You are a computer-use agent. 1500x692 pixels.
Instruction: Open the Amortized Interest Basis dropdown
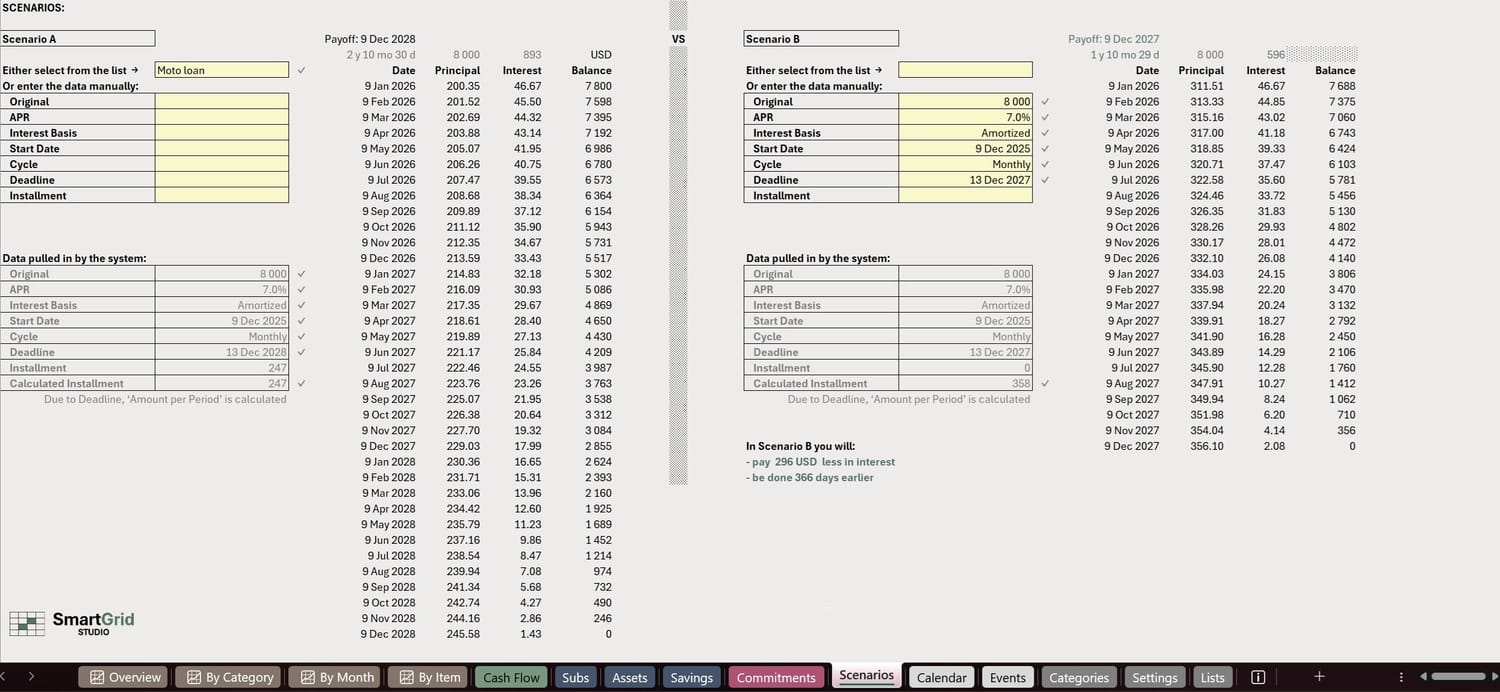[964, 132]
